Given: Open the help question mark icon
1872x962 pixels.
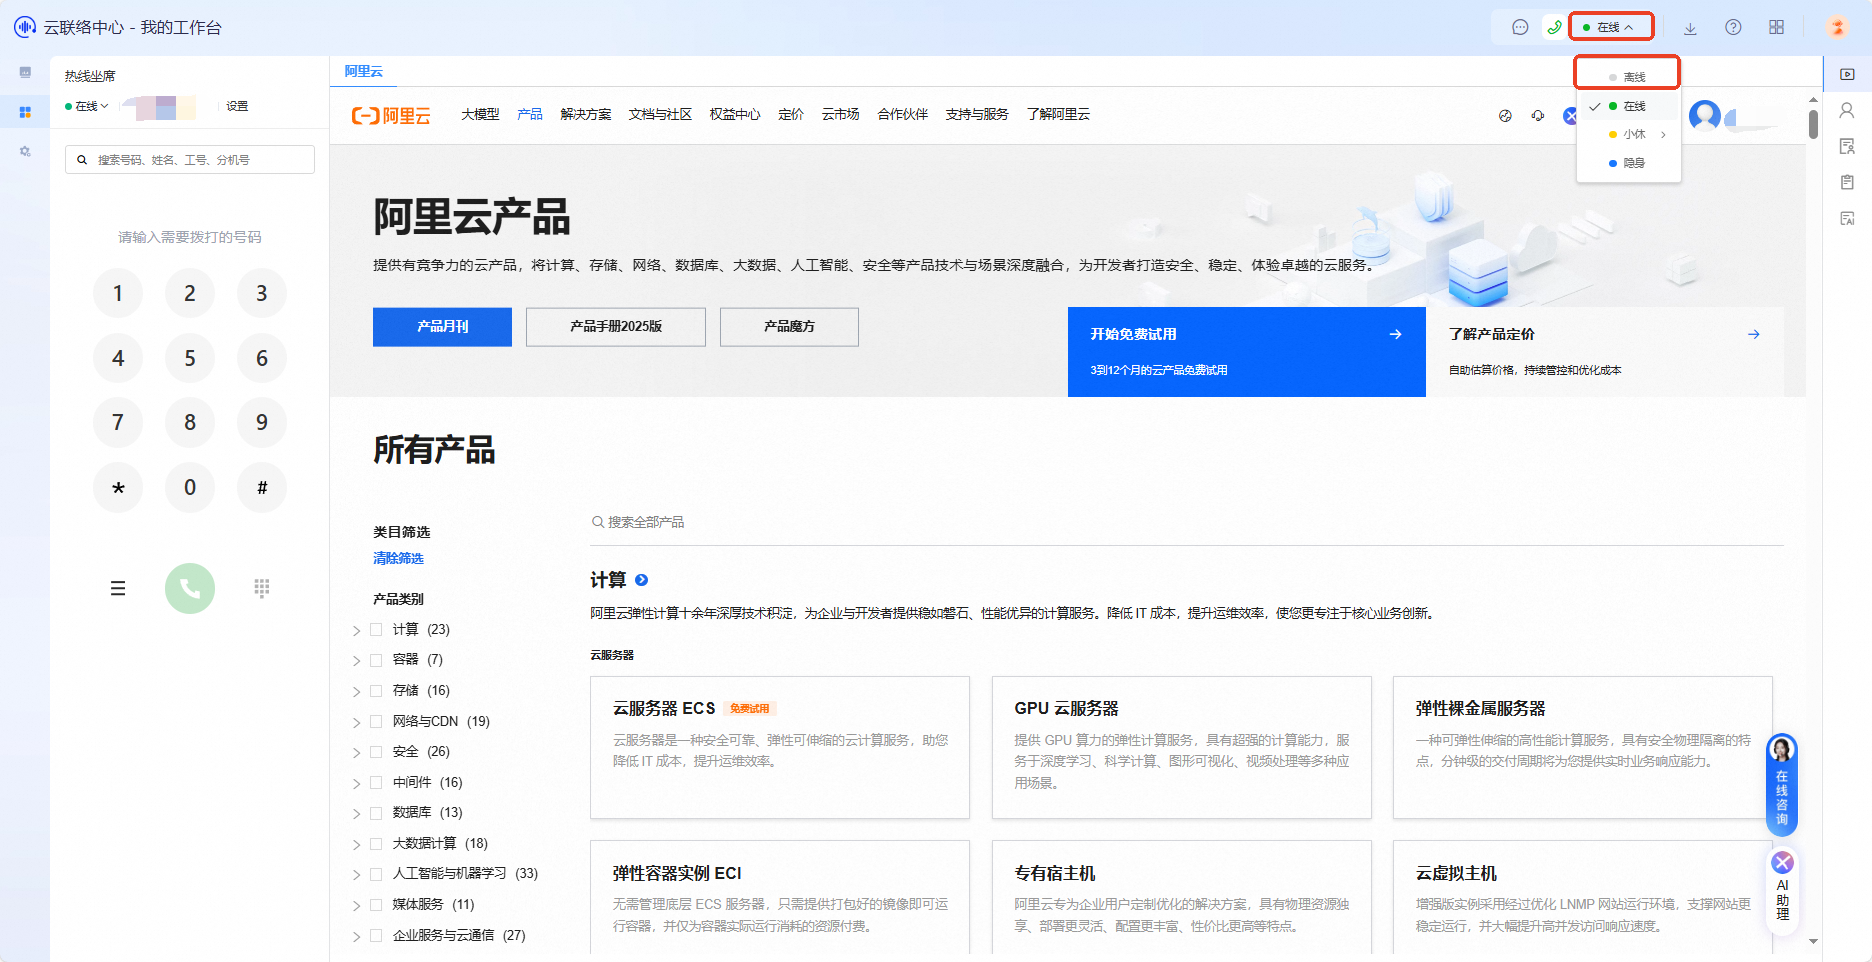Looking at the screenshot, I should pyautogui.click(x=1733, y=27).
